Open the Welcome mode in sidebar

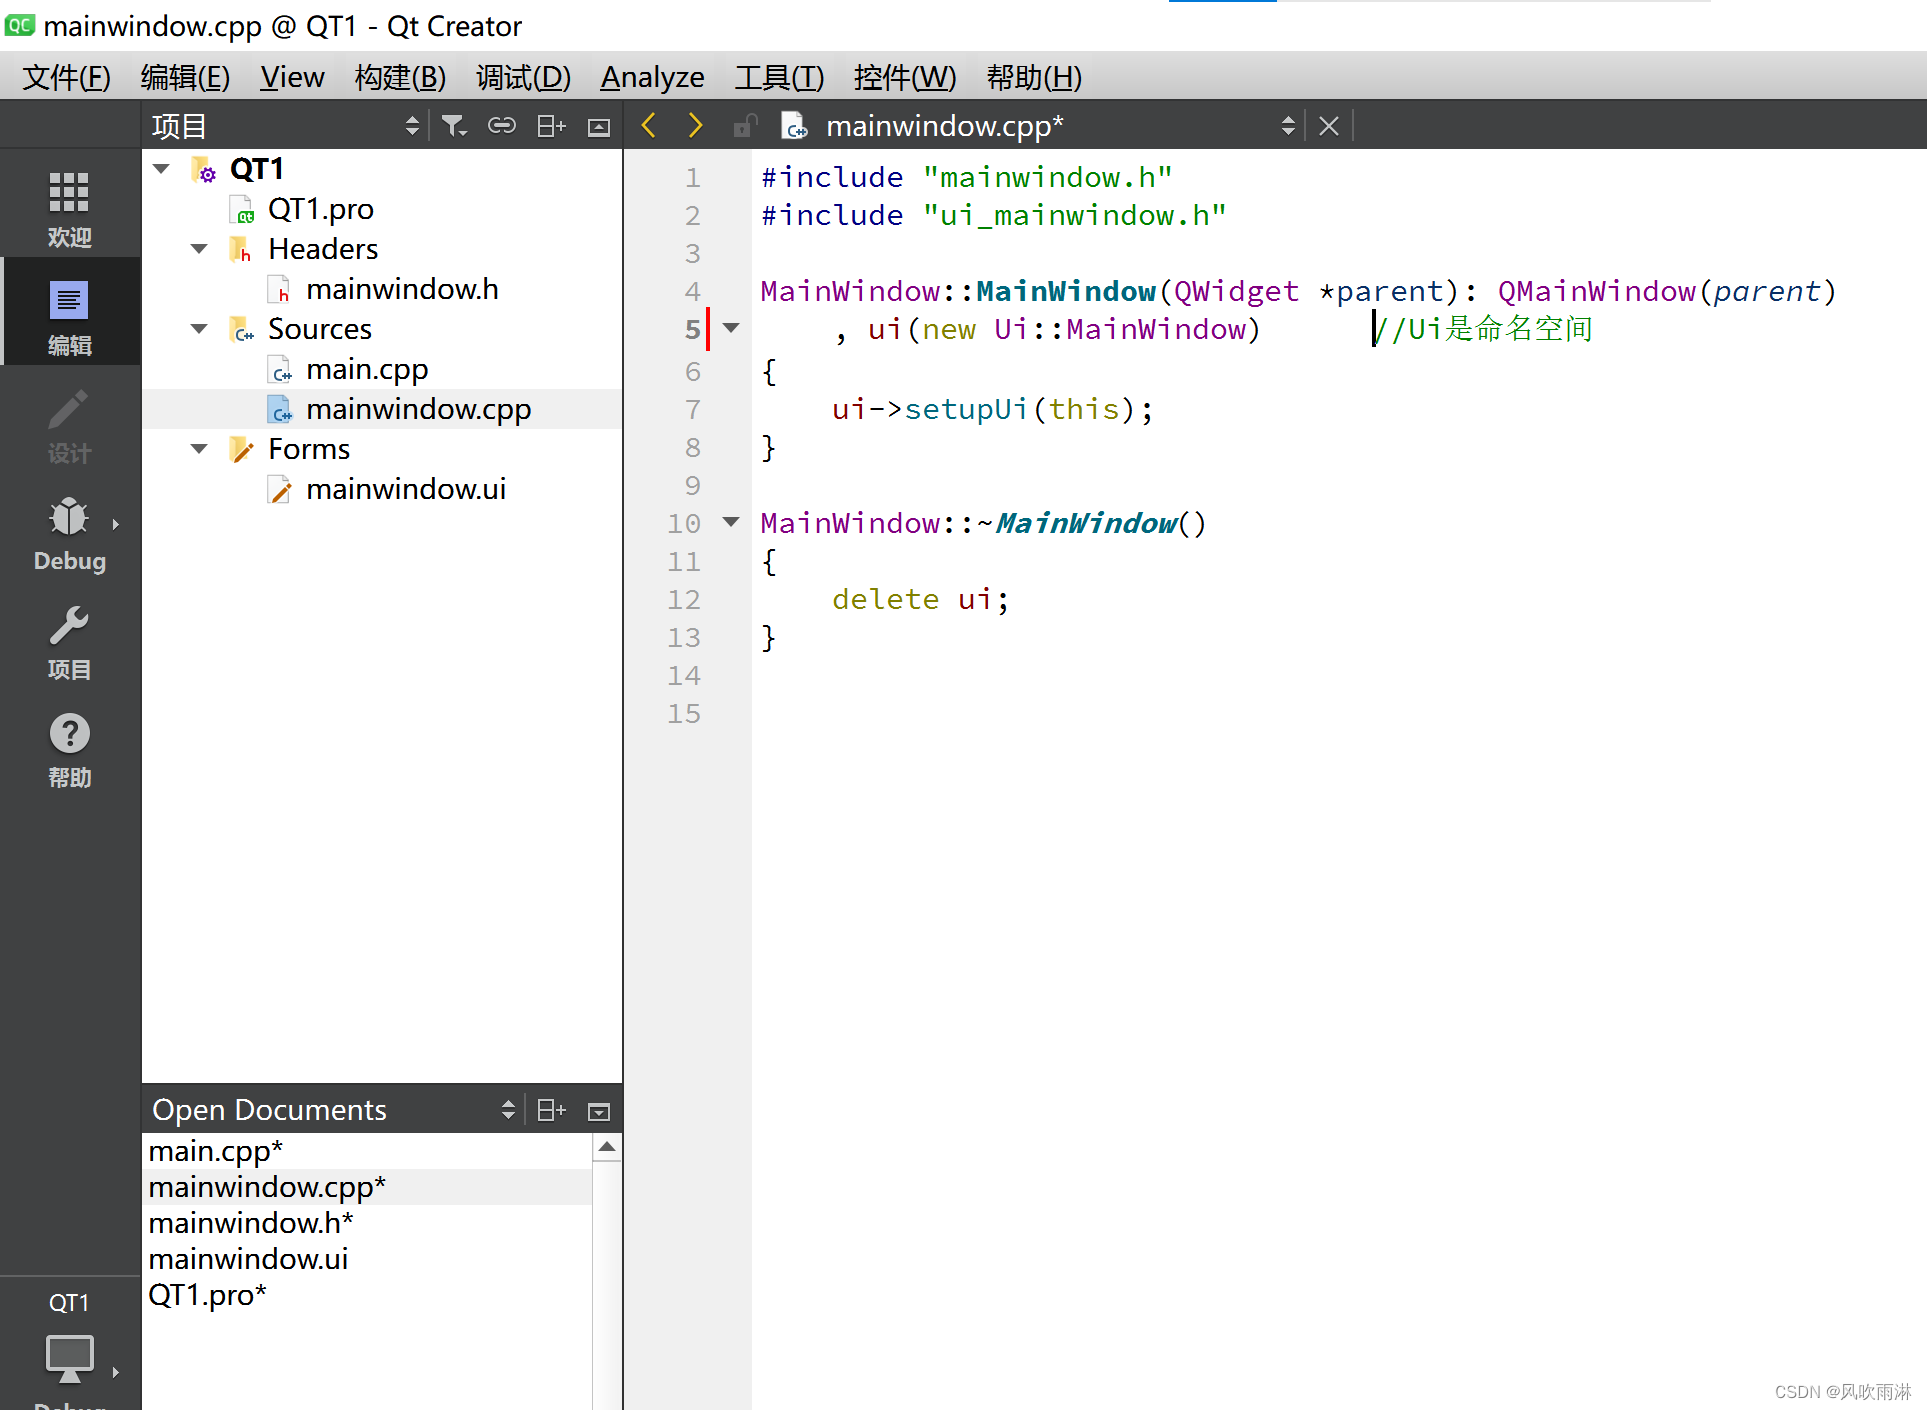coord(69,207)
